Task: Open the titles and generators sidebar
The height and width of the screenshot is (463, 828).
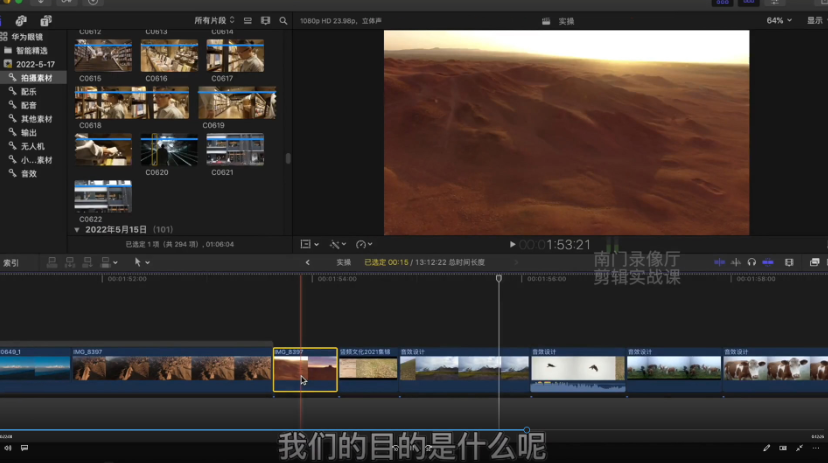Action: click(46, 21)
